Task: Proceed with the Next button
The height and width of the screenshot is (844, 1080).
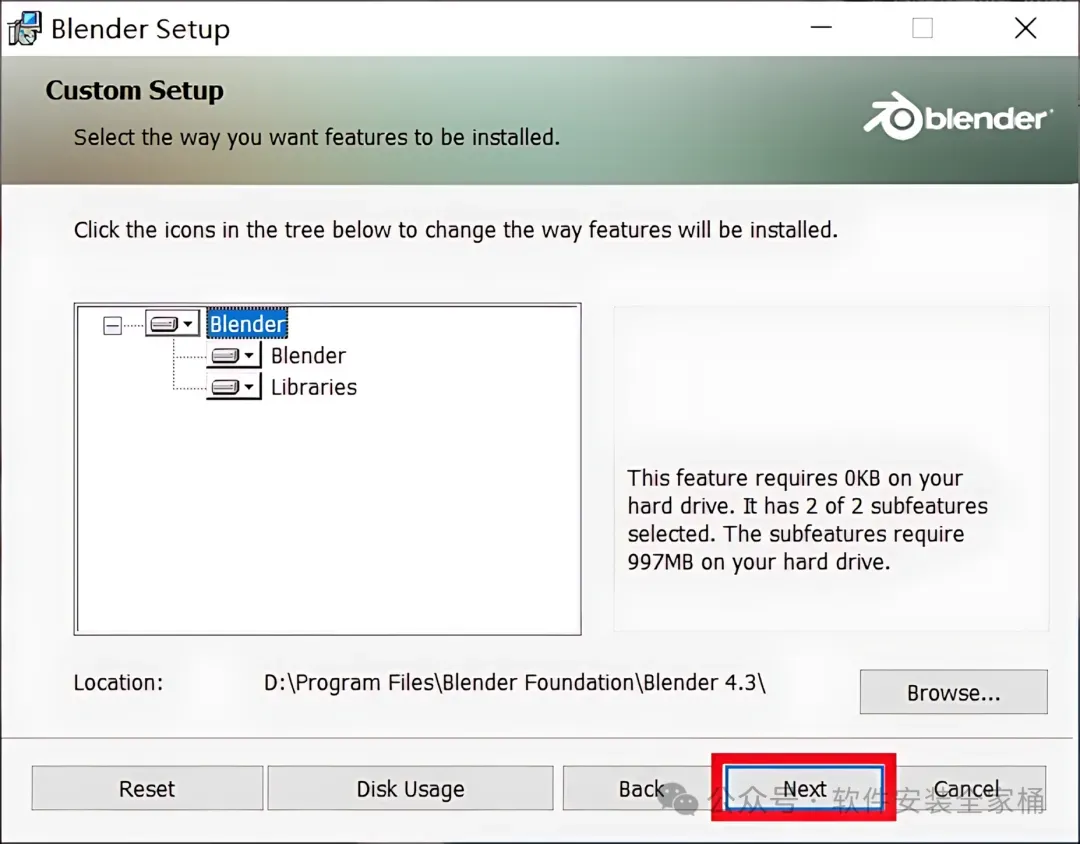Action: tap(804, 788)
